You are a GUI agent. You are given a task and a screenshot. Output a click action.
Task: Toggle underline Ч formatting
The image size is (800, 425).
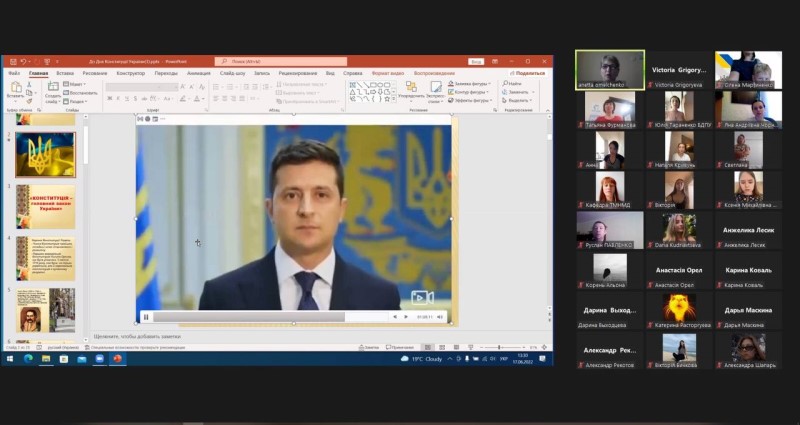pos(127,98)
